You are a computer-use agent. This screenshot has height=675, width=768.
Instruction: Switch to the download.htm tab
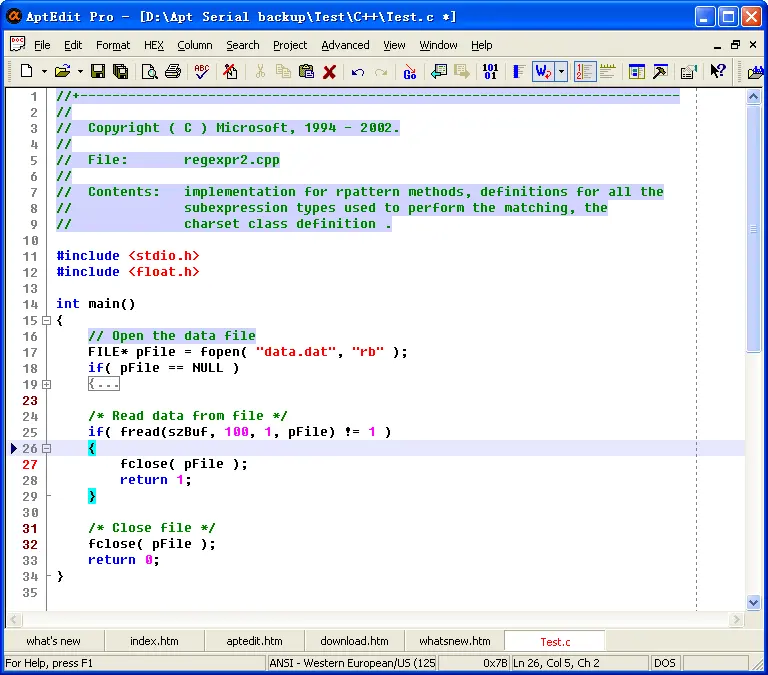pyautogui.click(x=354, y=641)
